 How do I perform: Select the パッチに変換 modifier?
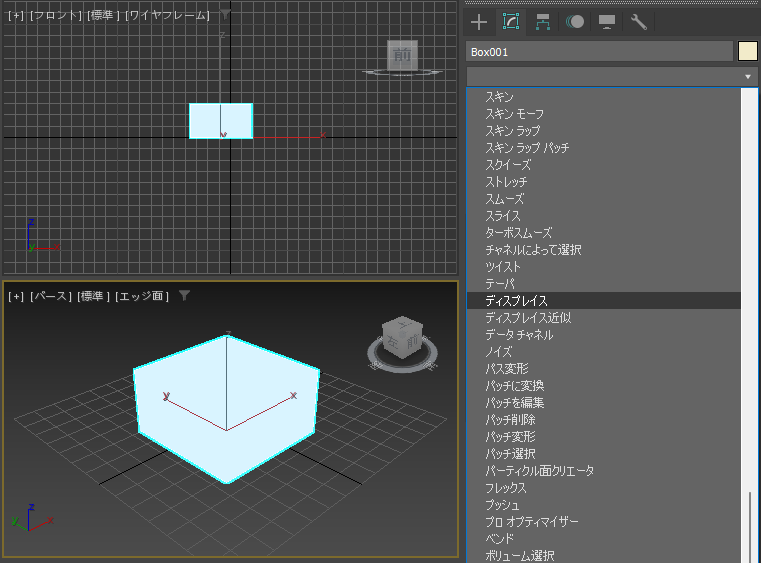point(604,386)
